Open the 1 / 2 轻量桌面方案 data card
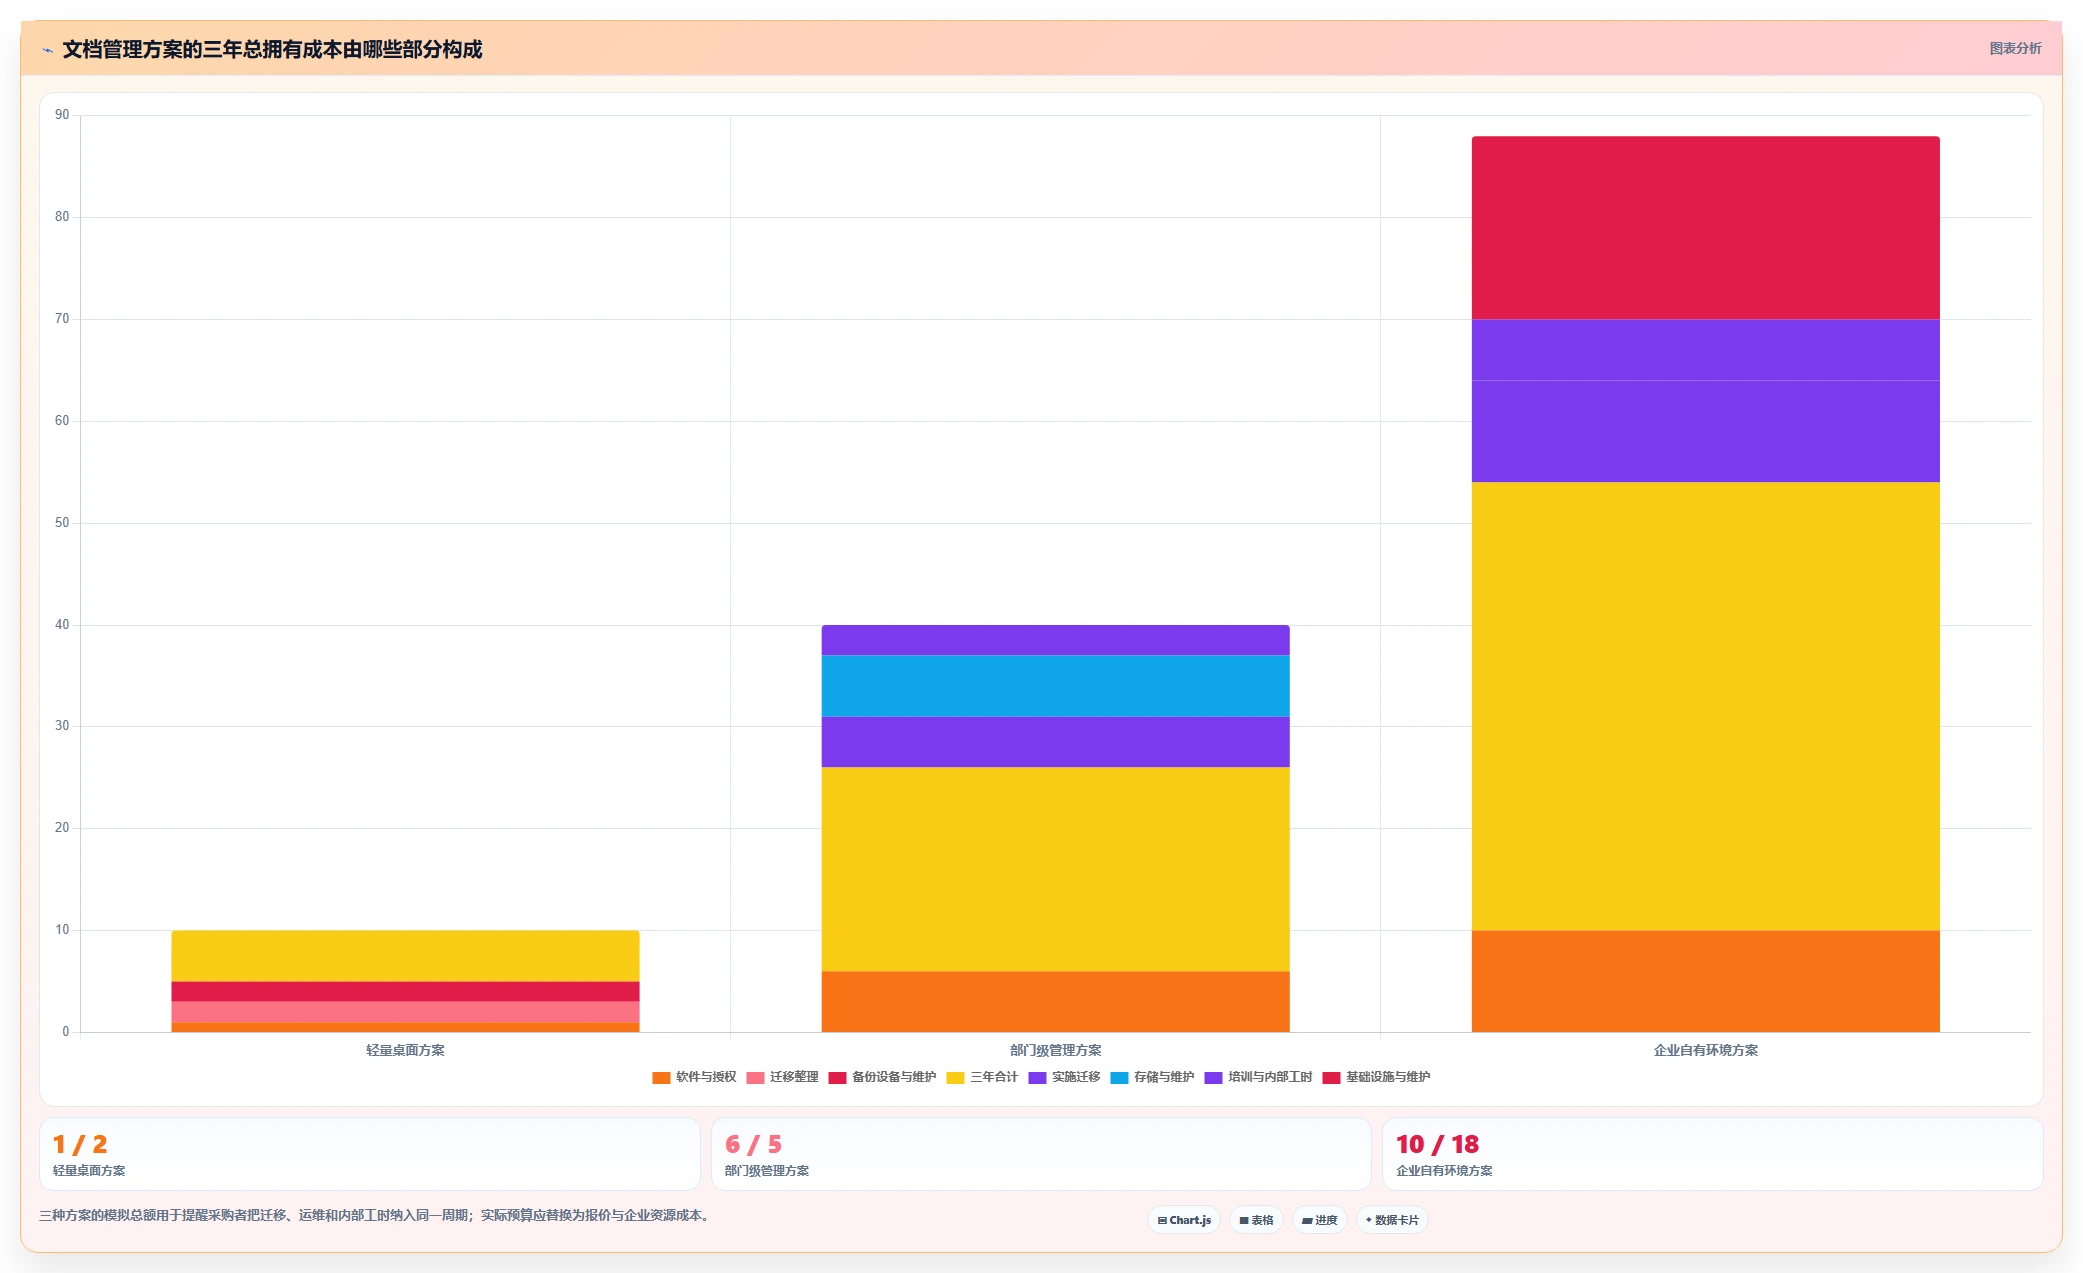This screenshot has height=1273, width=2083. coord(369,1154)
